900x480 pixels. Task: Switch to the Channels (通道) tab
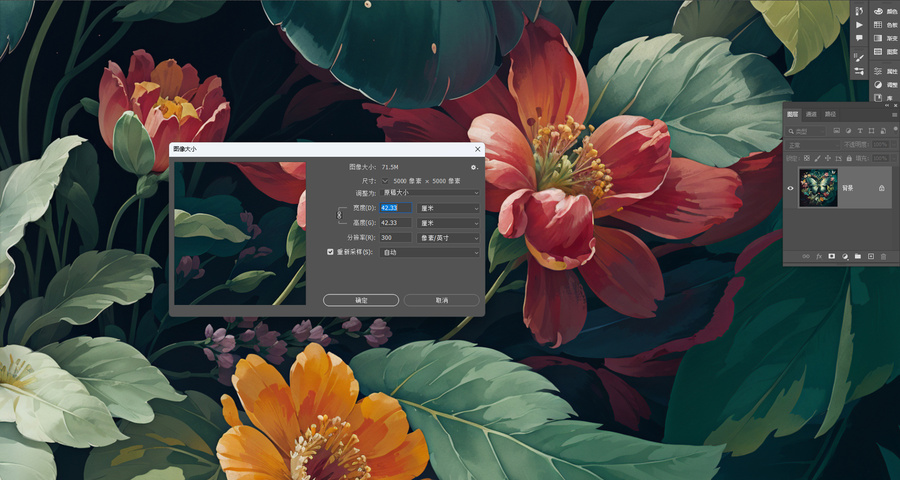pyautogui.click(x=811, y=114)
